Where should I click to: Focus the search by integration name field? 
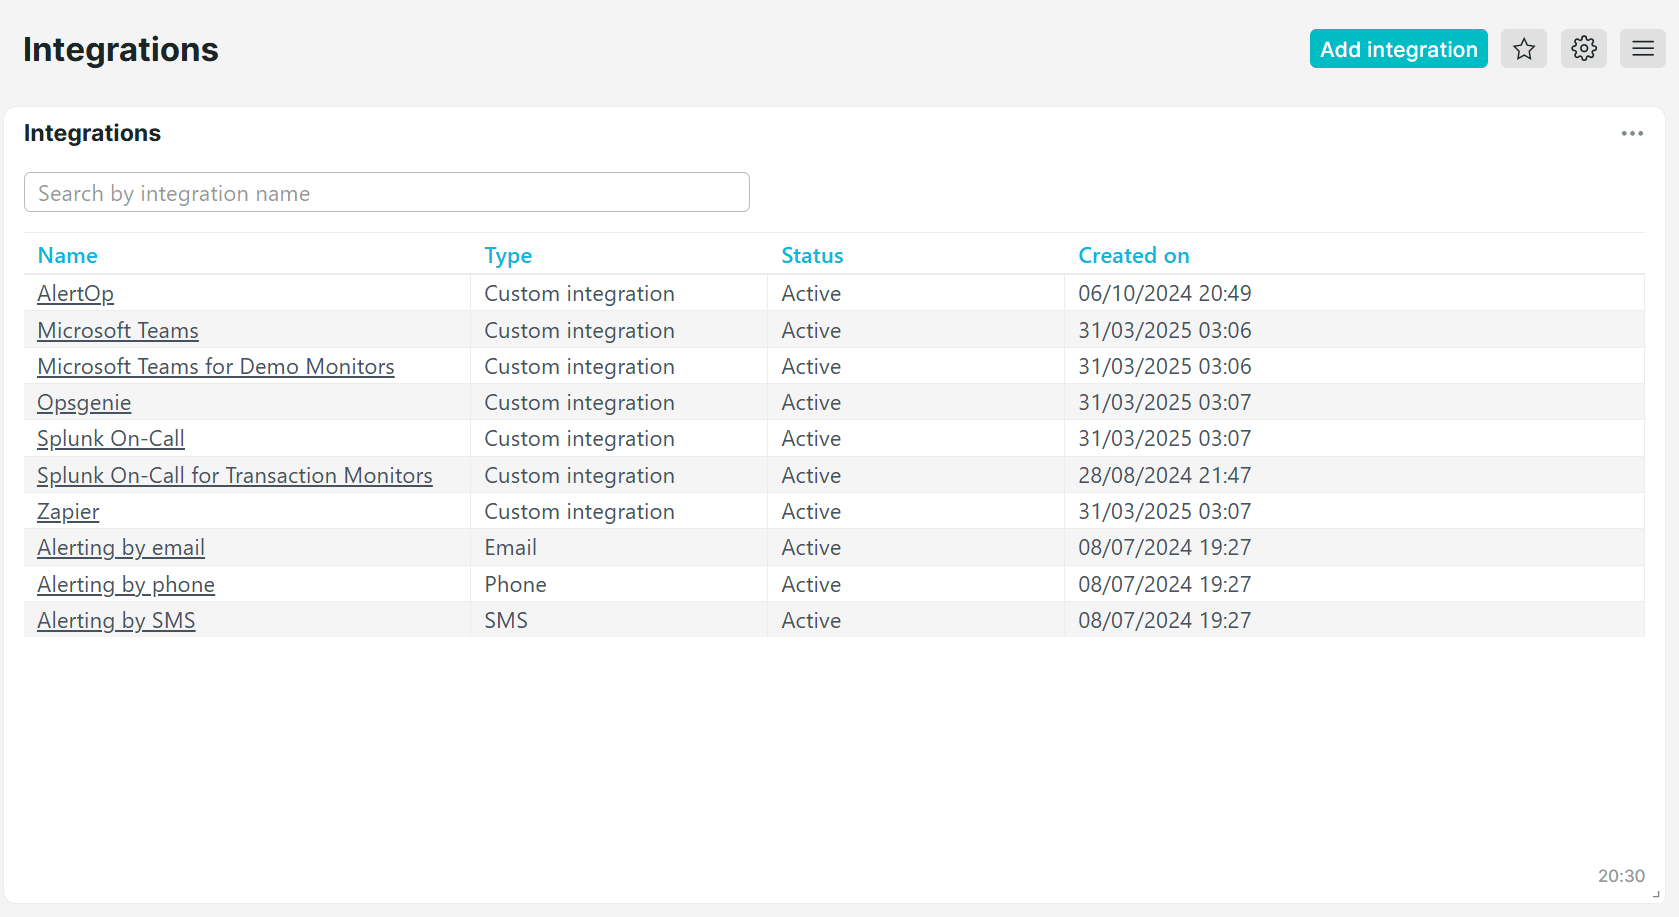(386, 193)
